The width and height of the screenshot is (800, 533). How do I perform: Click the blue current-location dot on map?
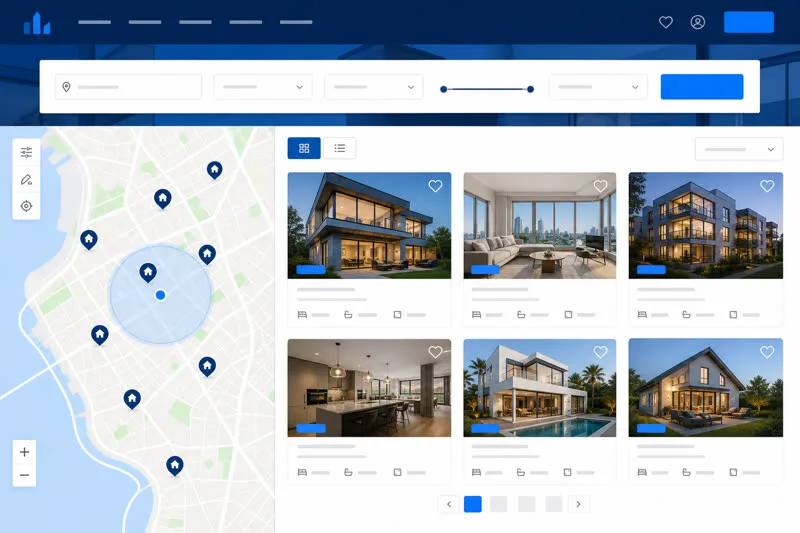(160, 295)
